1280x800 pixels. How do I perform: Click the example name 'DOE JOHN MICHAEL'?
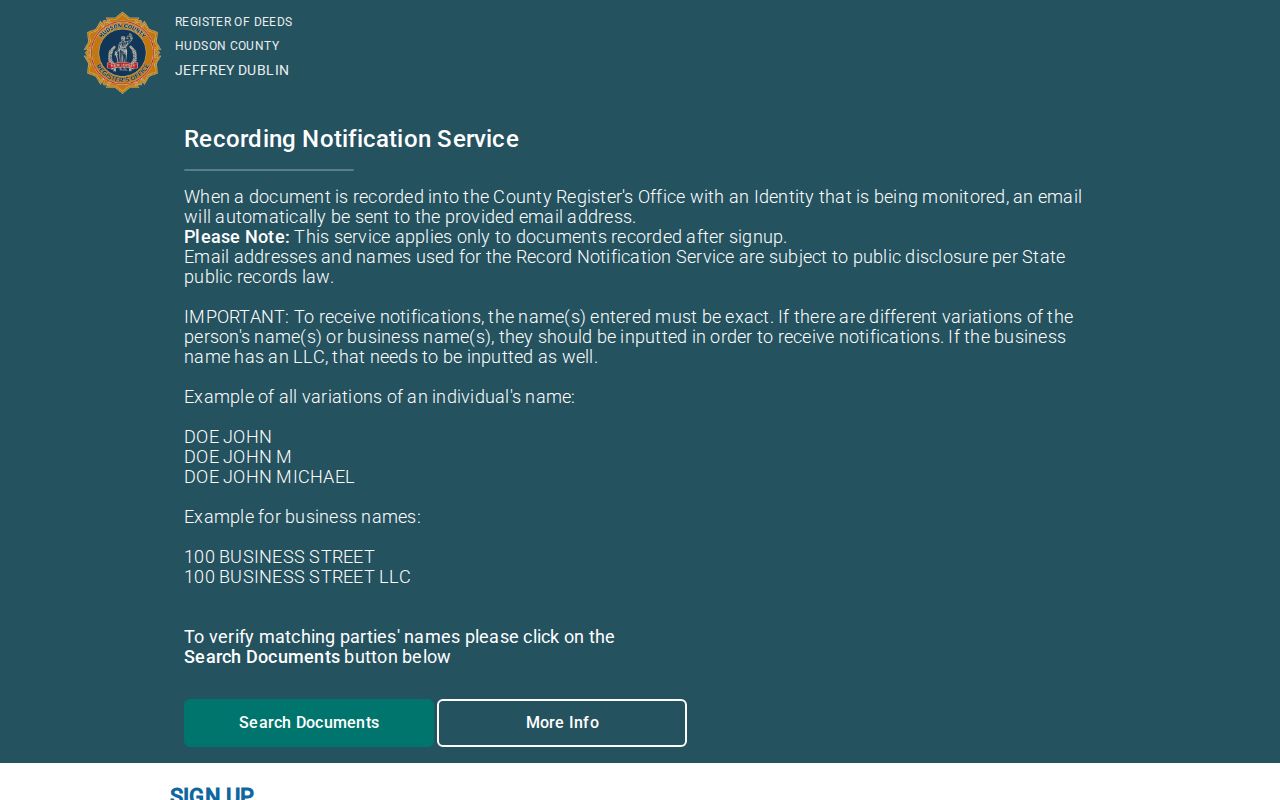pyautogui.click(x=269, y=477)
